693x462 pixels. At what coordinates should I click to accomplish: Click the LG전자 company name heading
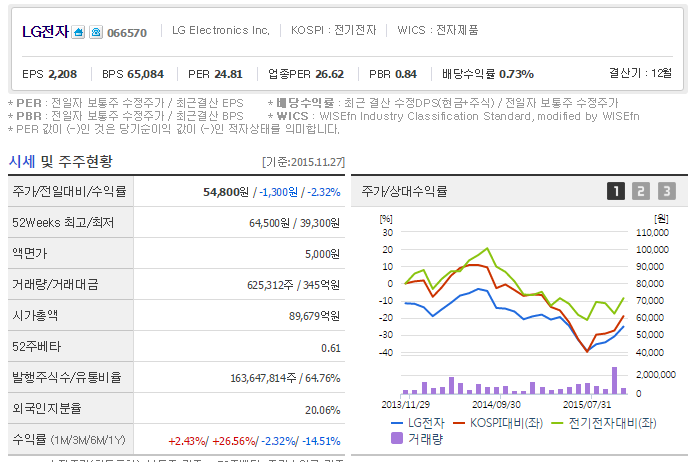point(45,32)
